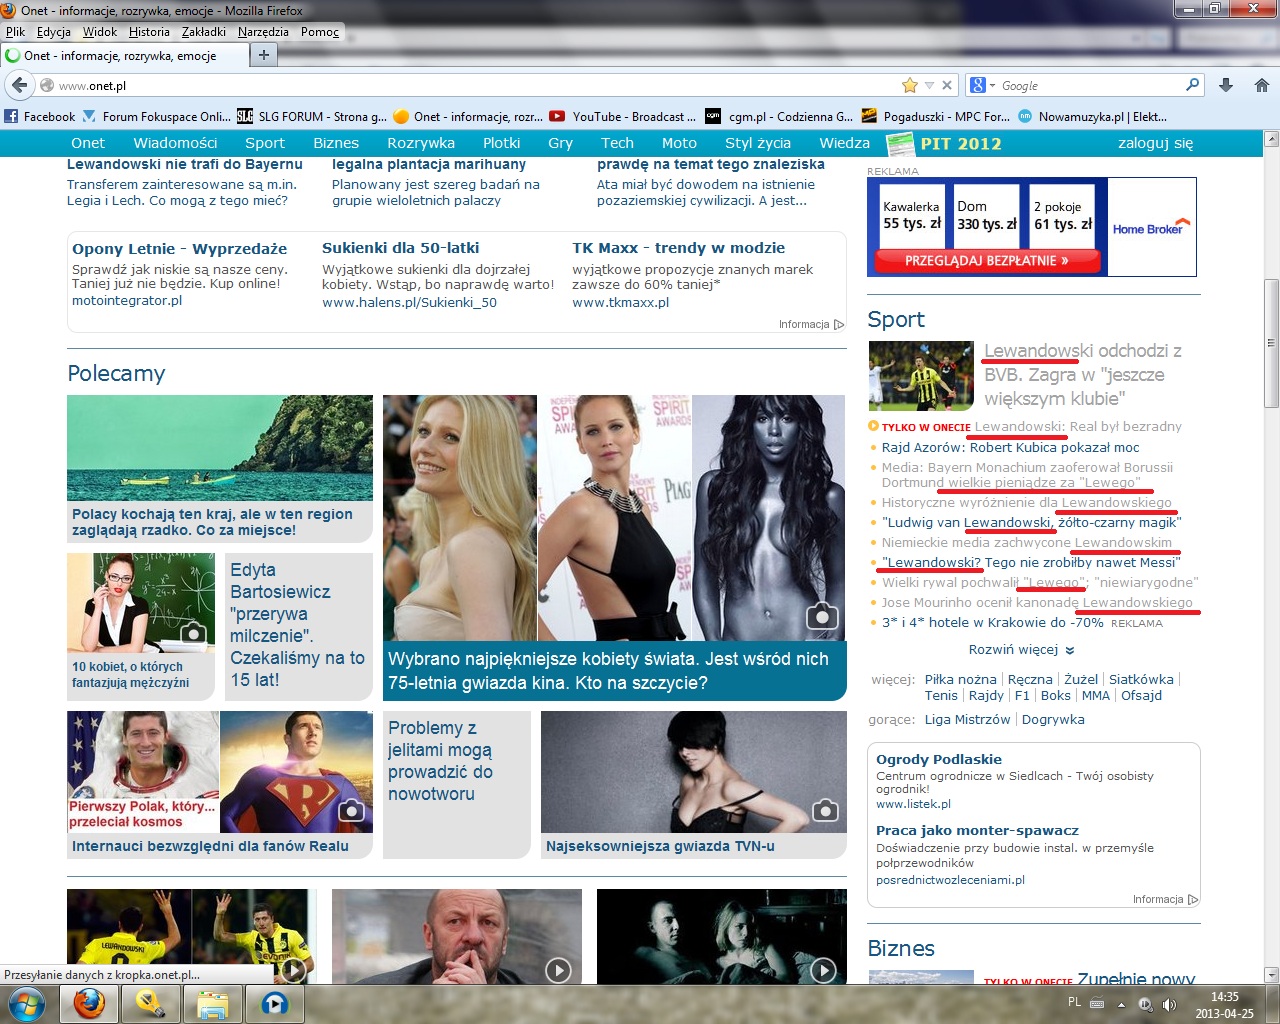Open the Plik menu
1280x1024 pixels.
[15, 31]
